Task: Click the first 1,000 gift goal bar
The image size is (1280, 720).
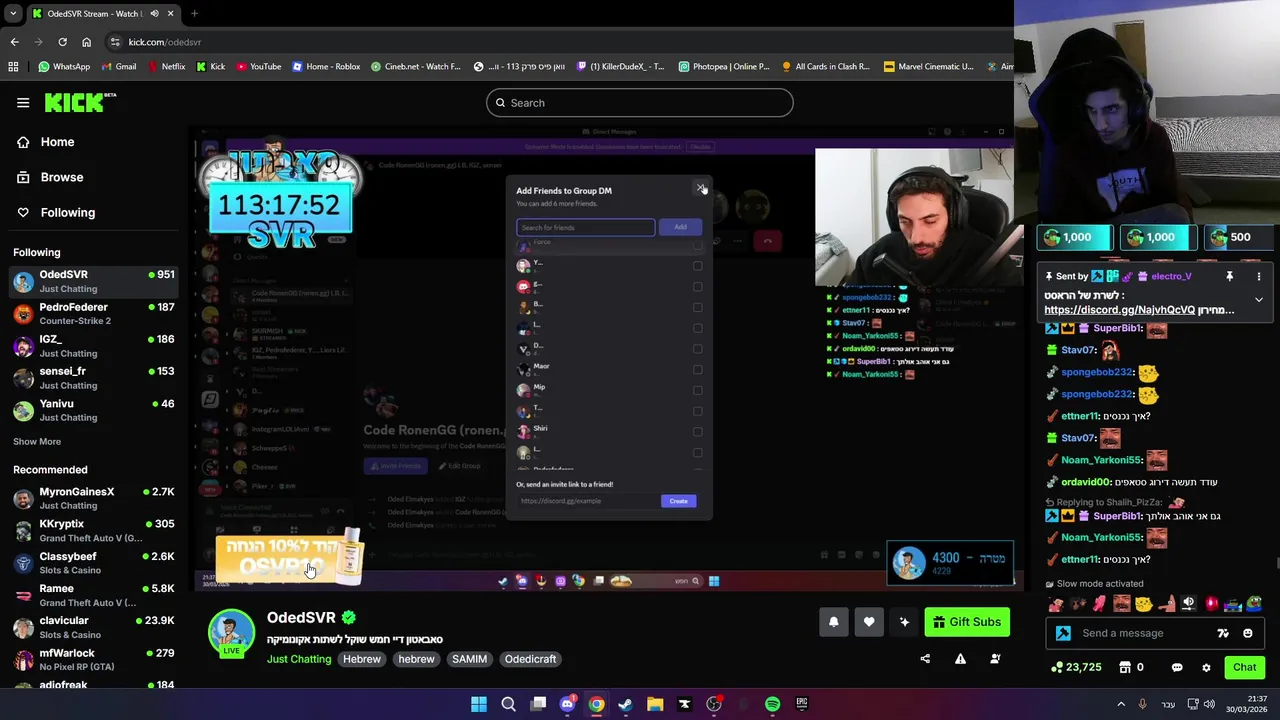Action: 1075,237
